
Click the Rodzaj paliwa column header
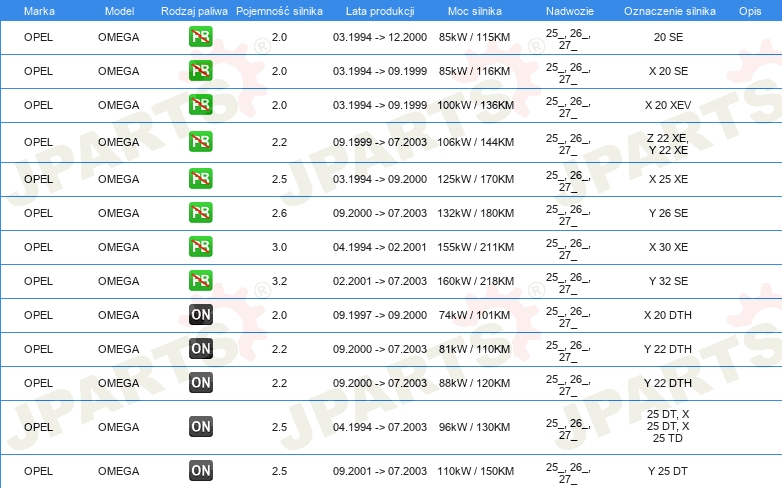[x=194, y=11]
